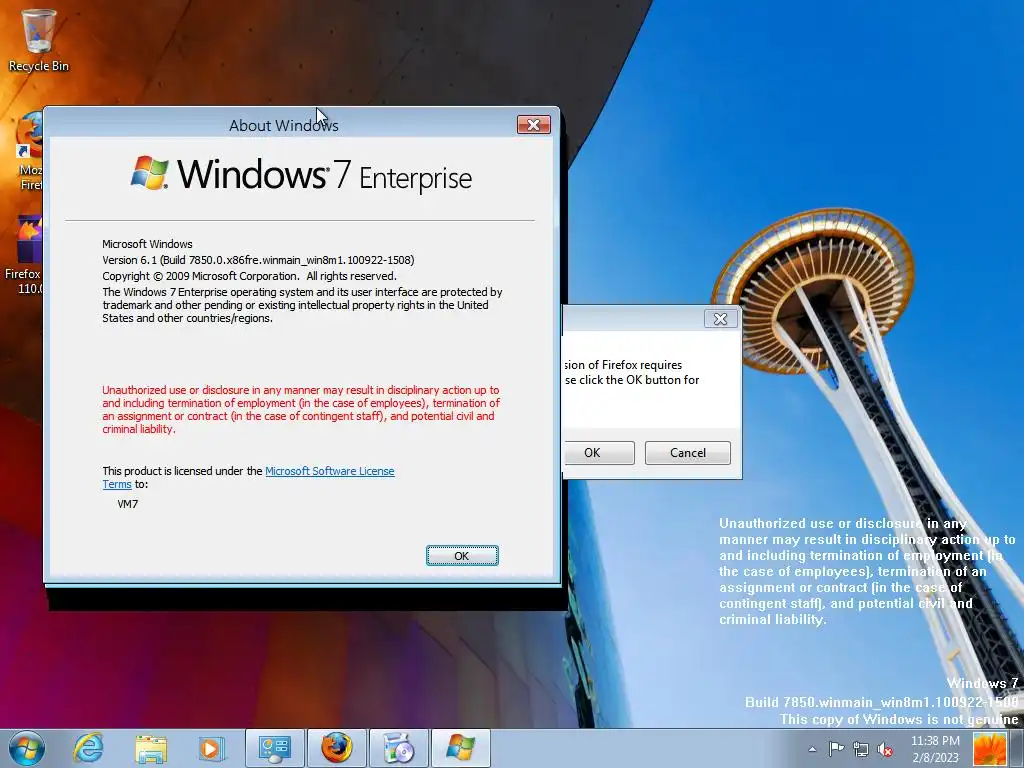Show hidden tray icons arrow
This screenshot has height=768, width=1024.
812,749
